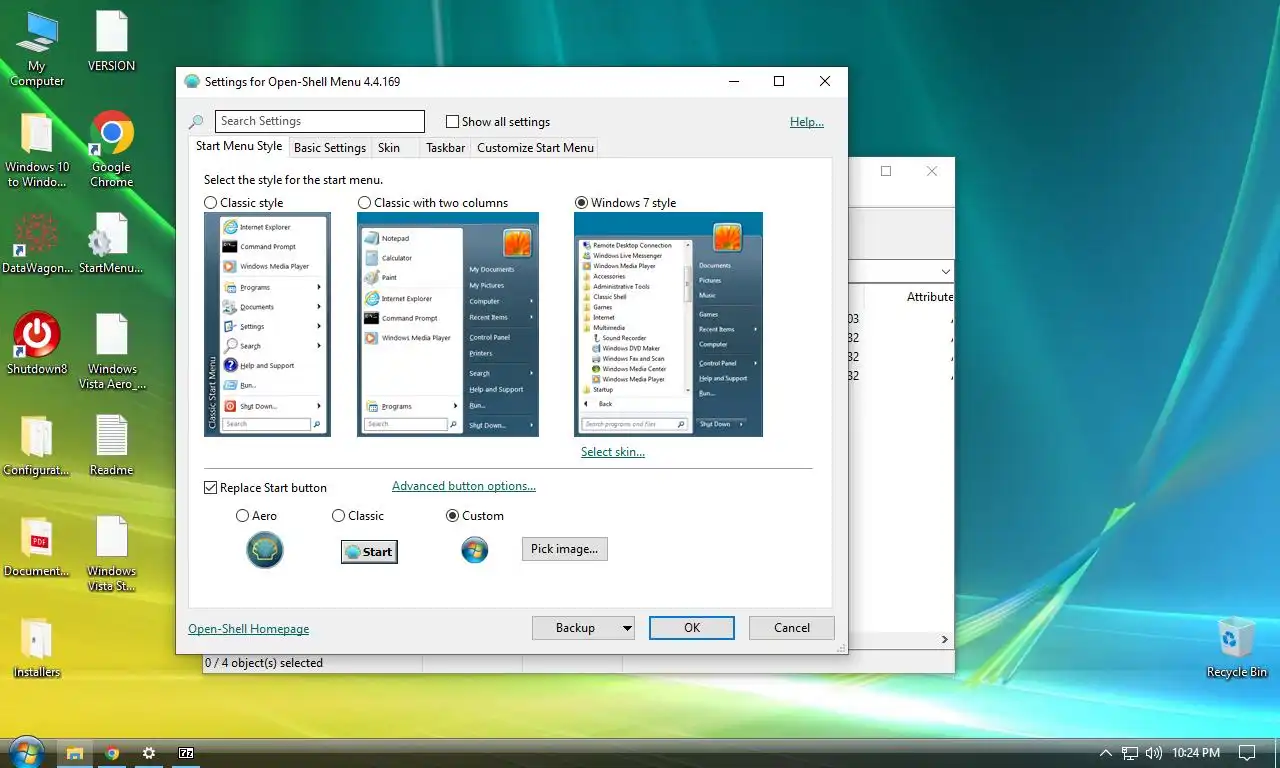Open the Installers folder icon
Image resolution: width=1280 pixels, height=768 pixels.
(37, 648)
